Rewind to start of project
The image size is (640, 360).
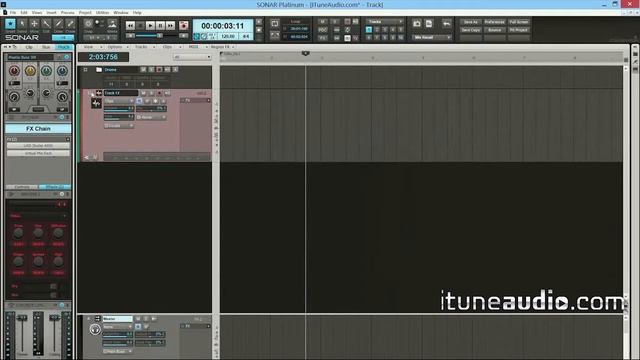pos(130,26)
